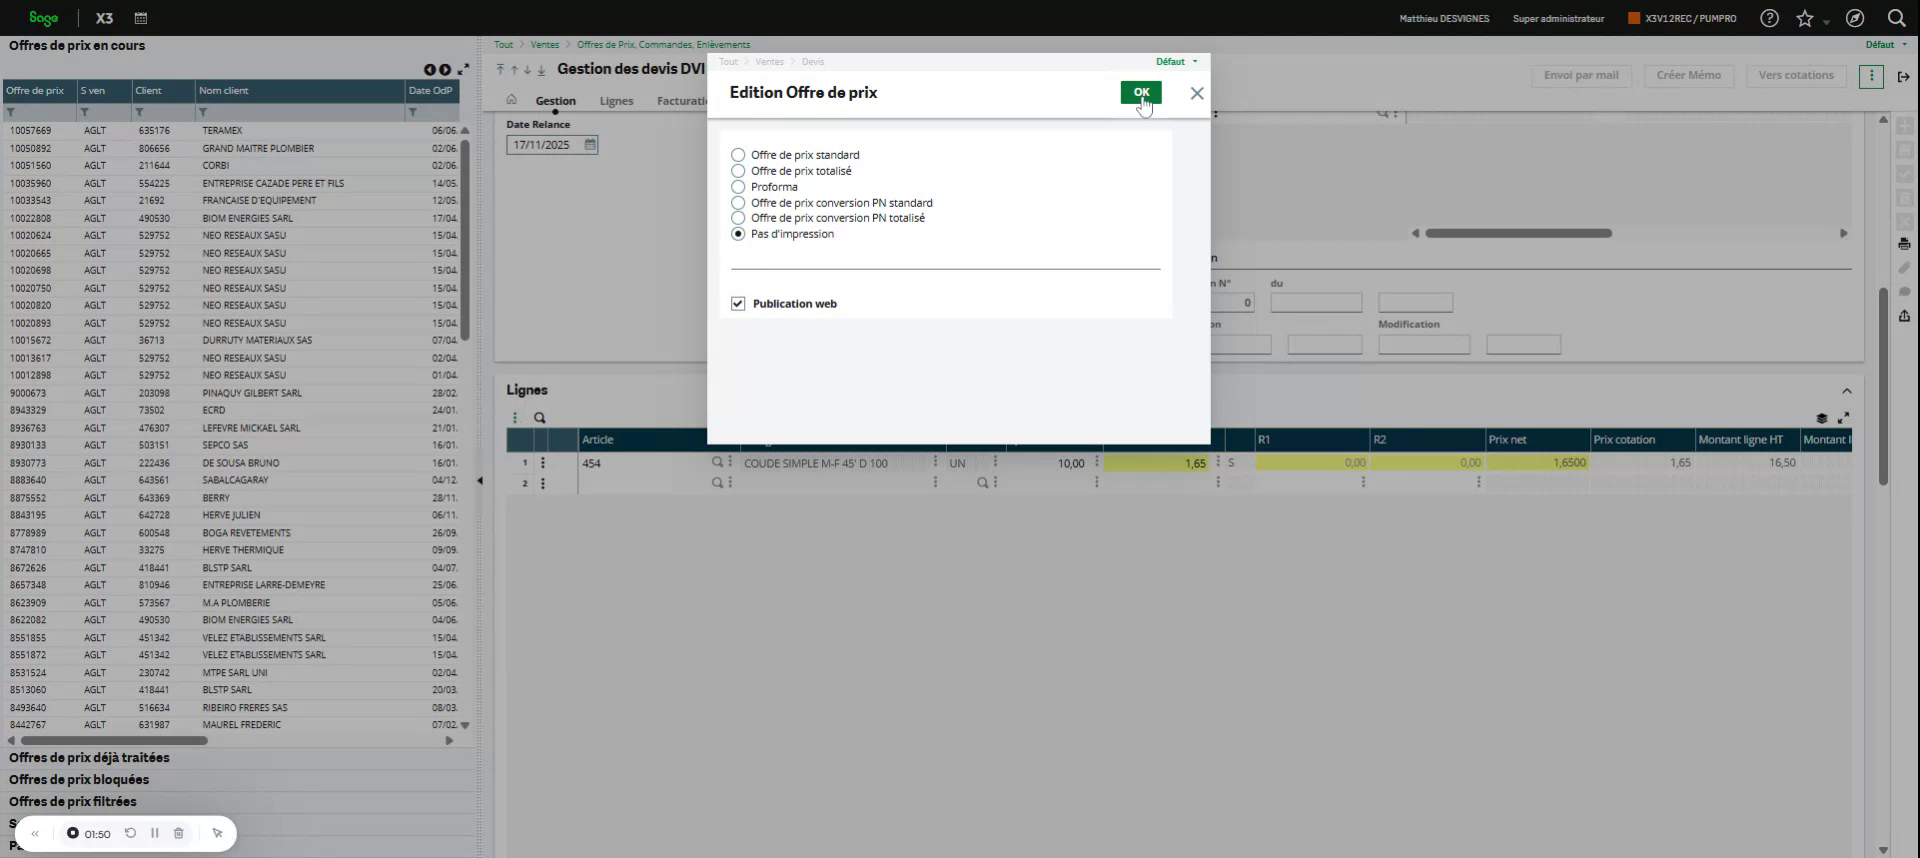The width and height of the screenshot is (1920, 858).
Task: Expand Offres de prix déjà traitées section
Action: pyautogui.click(x=89, y=758)
